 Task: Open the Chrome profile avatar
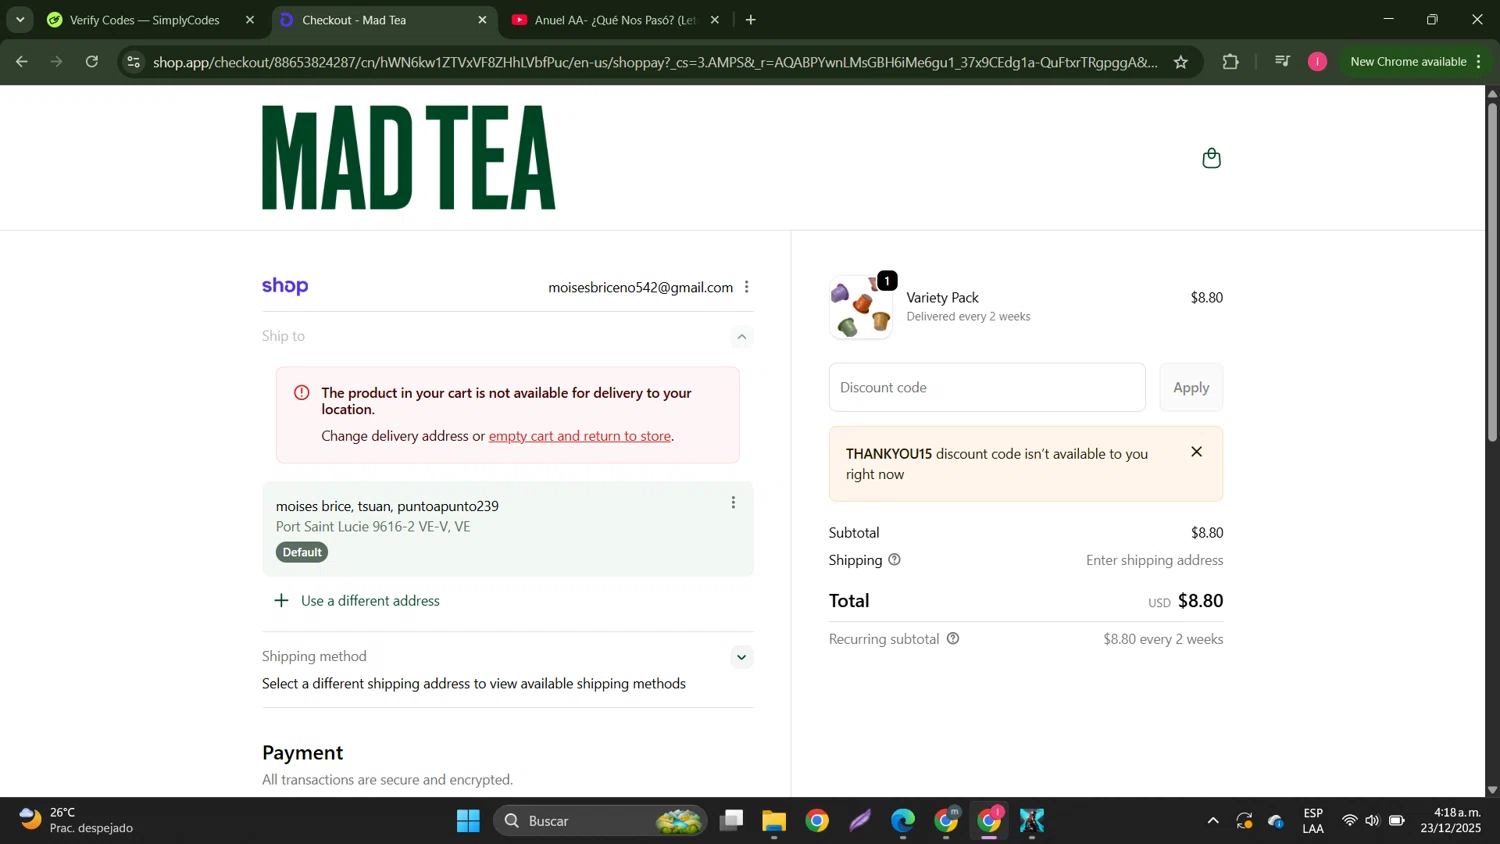[1318, 62]
